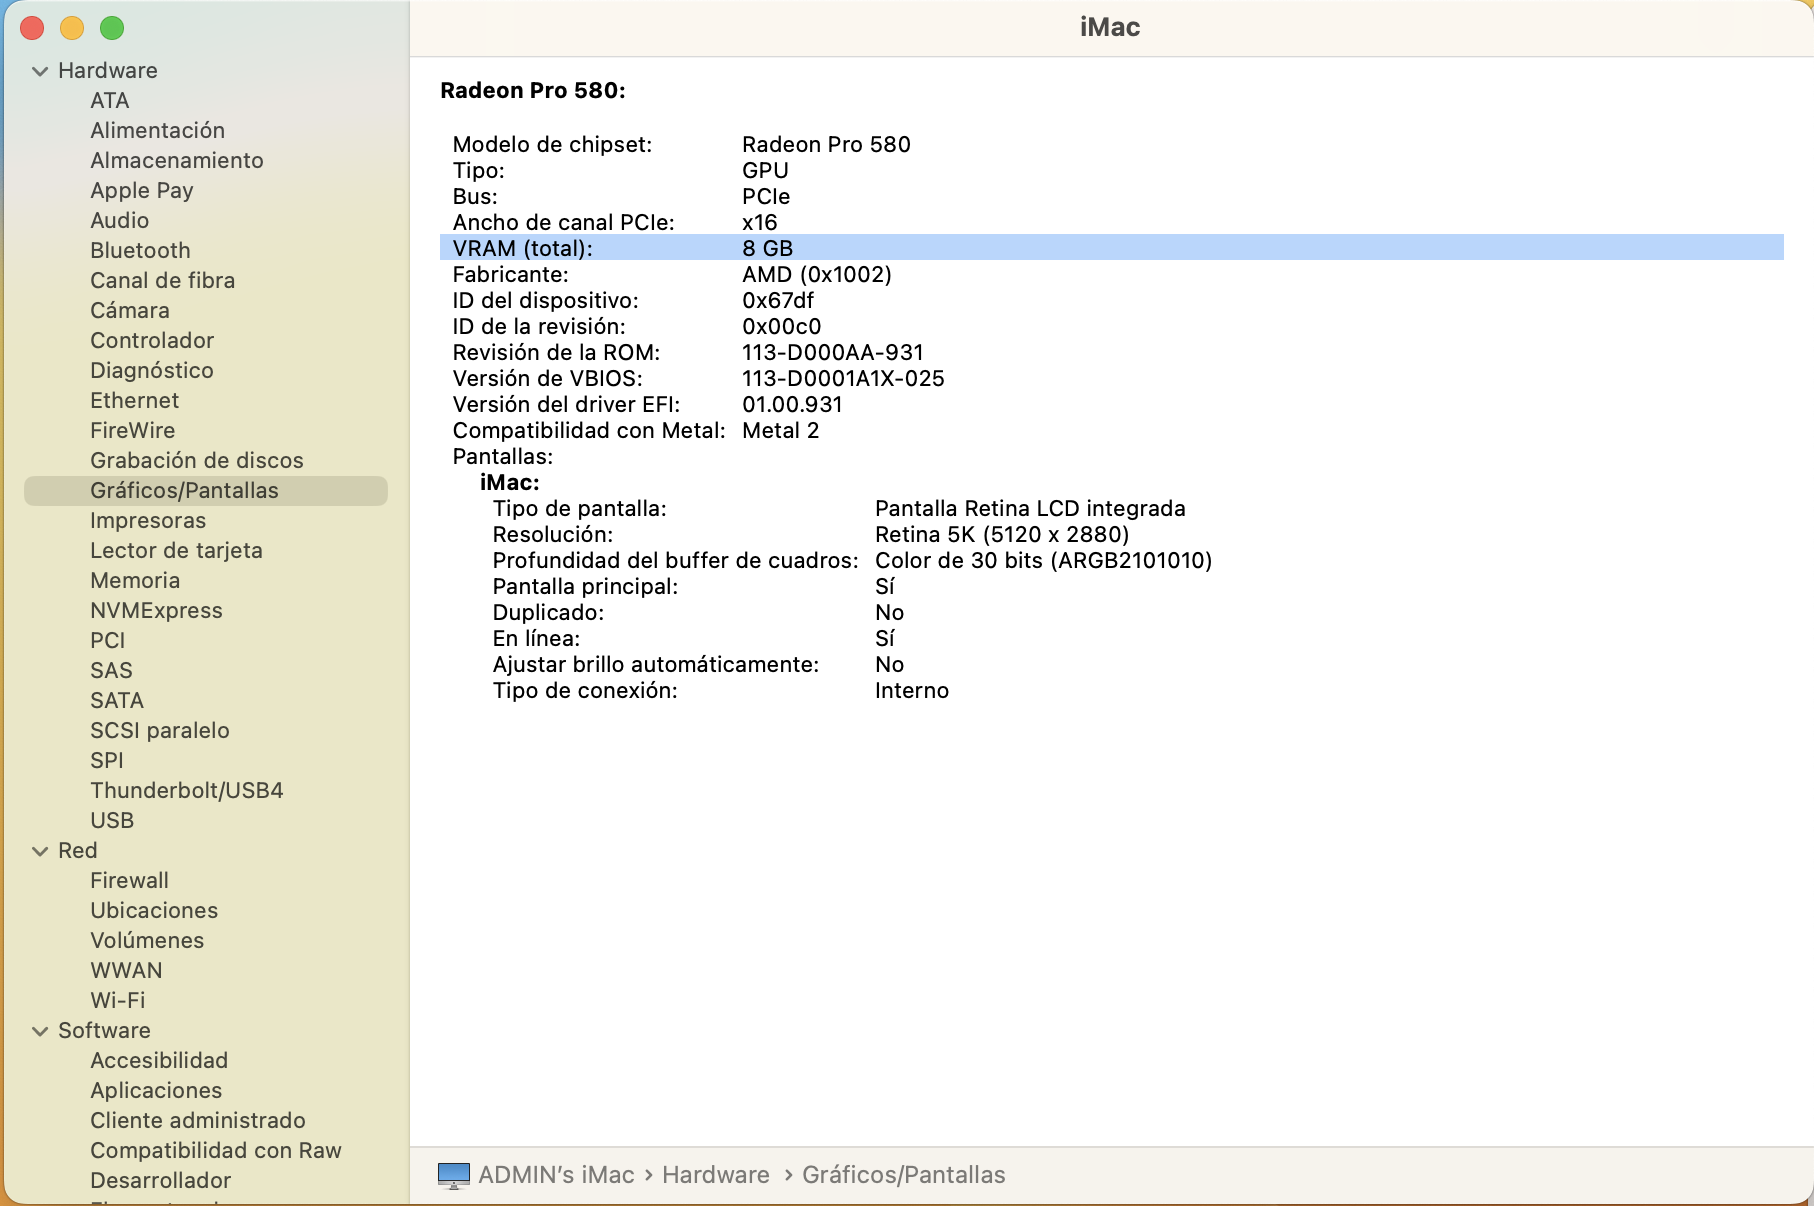Select Gráficos/Pantallas in the sidebar
1814x1206 pixels.
[x=184, y=490]
